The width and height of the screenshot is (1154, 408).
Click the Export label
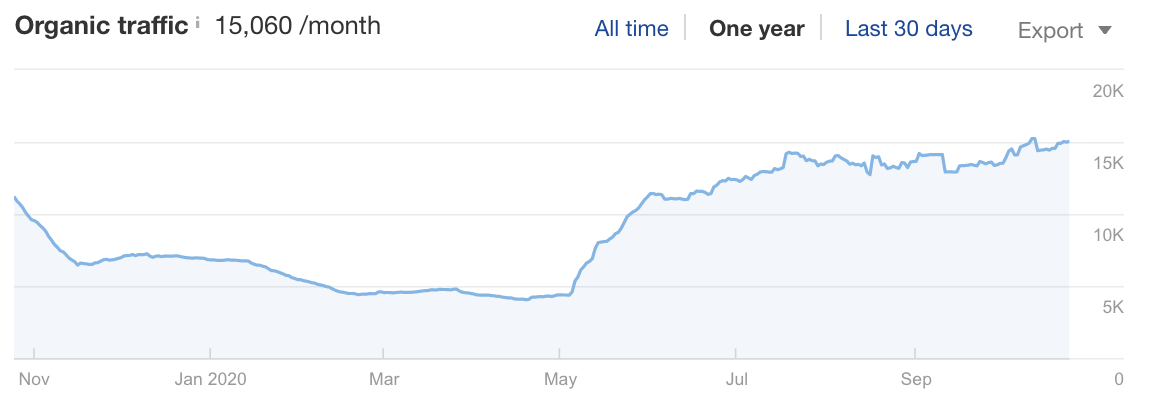tap(1050, 30)
